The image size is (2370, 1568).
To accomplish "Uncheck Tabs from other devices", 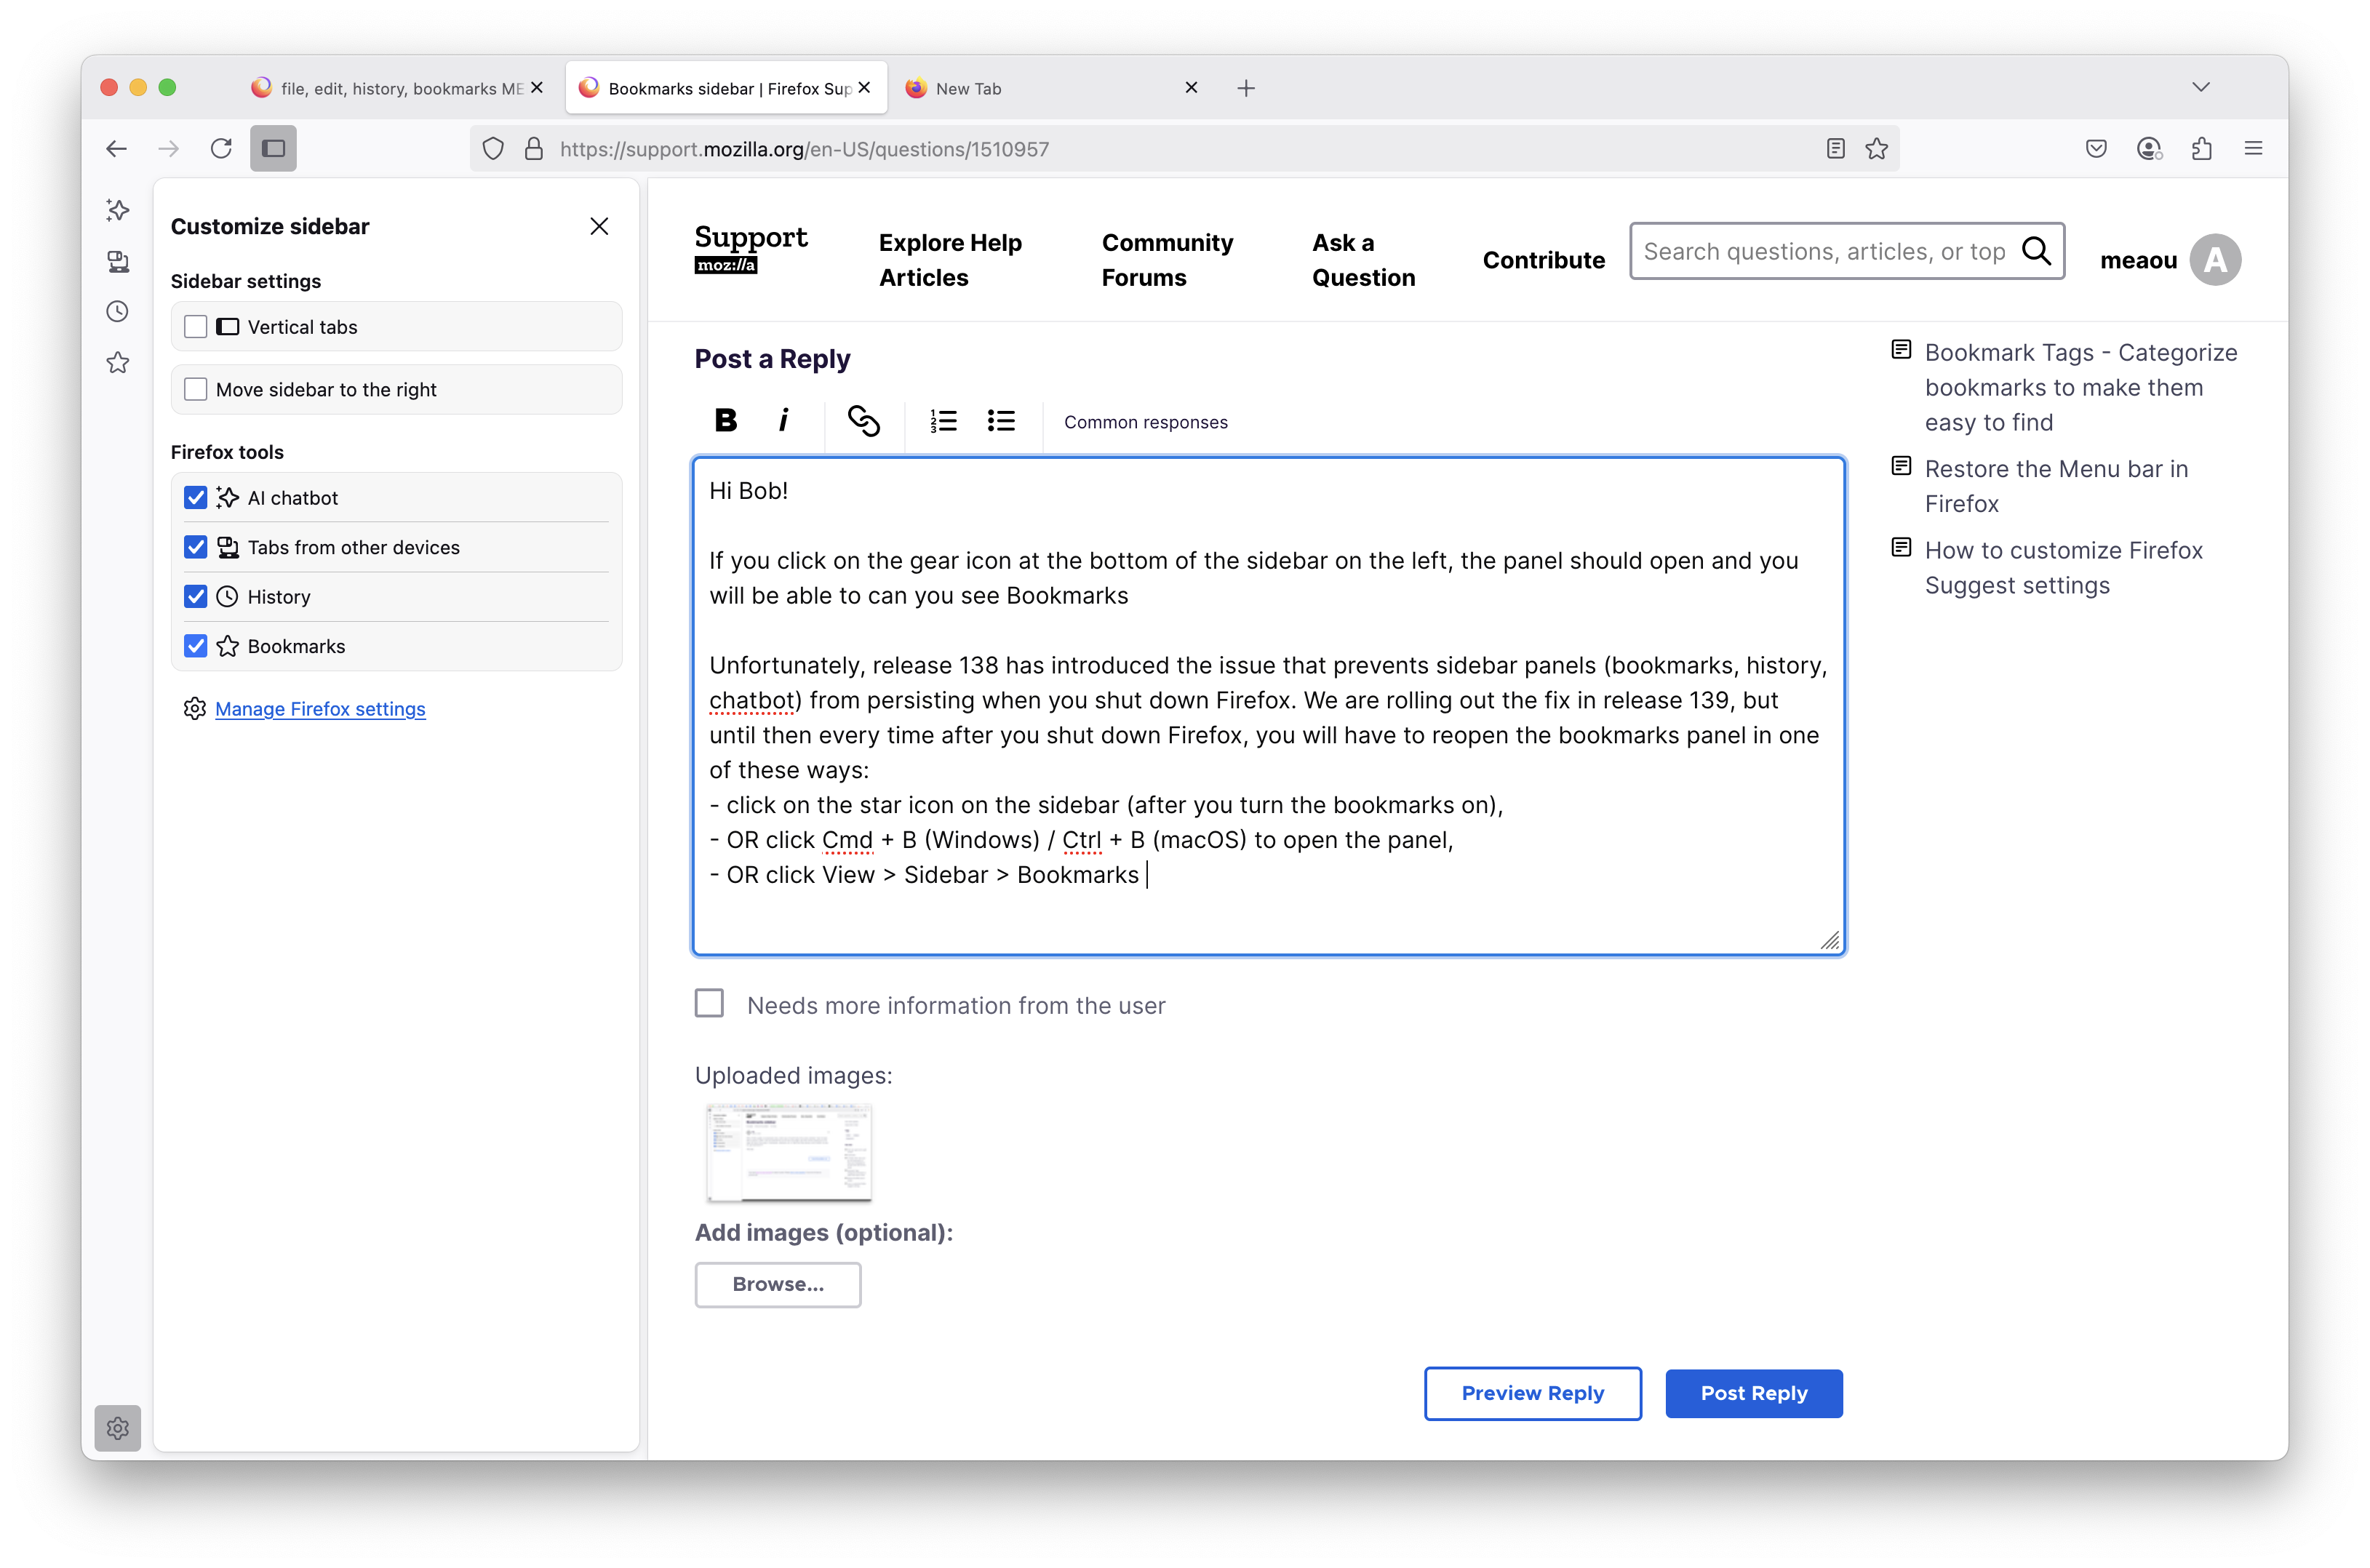I will click(196, 547).
